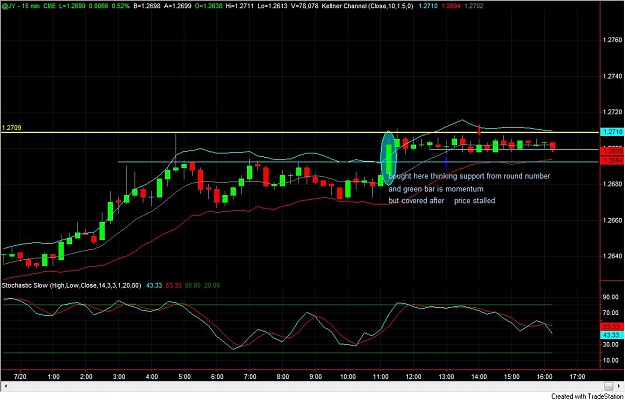Click the 7:00 time axis label

coord(250,376)
